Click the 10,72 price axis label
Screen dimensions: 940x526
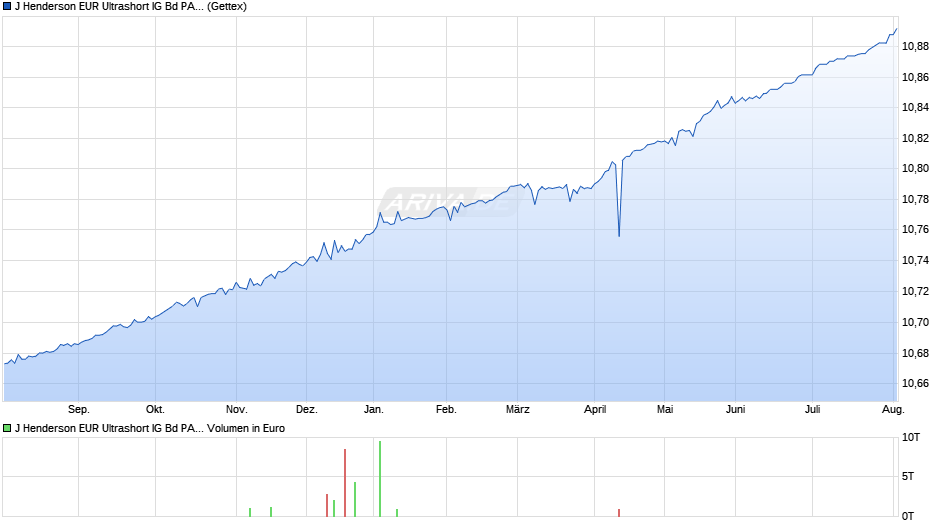(x=915, y=291)
